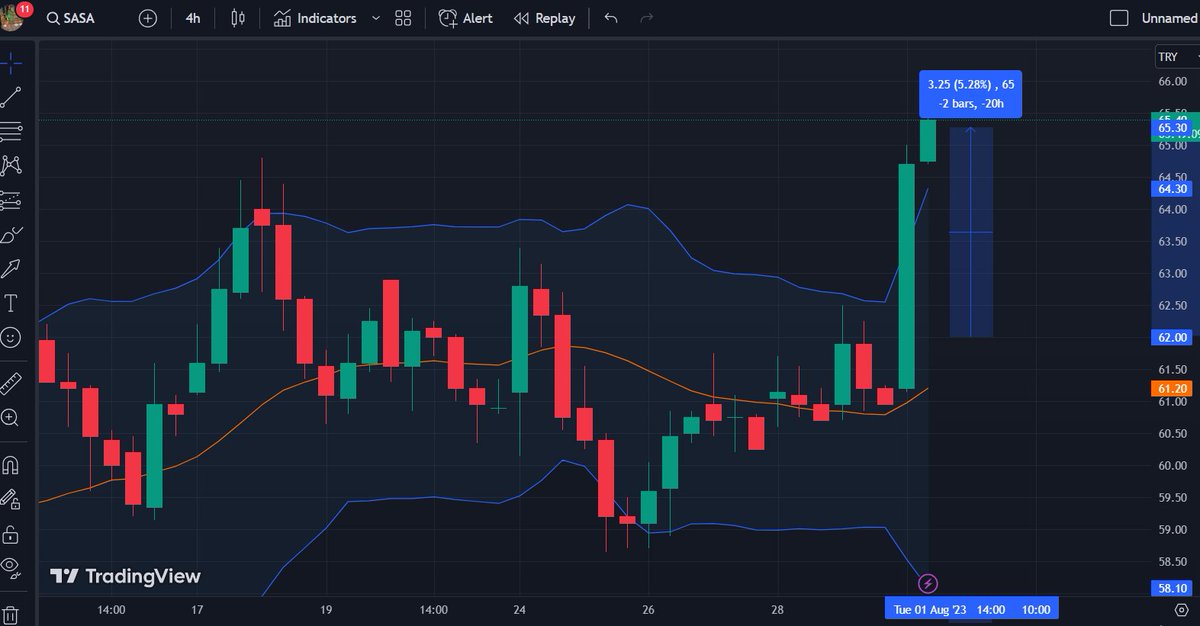The image size is (1200, 626).
Task: Click the 28 date on time axis
Action: coord(777,609)
